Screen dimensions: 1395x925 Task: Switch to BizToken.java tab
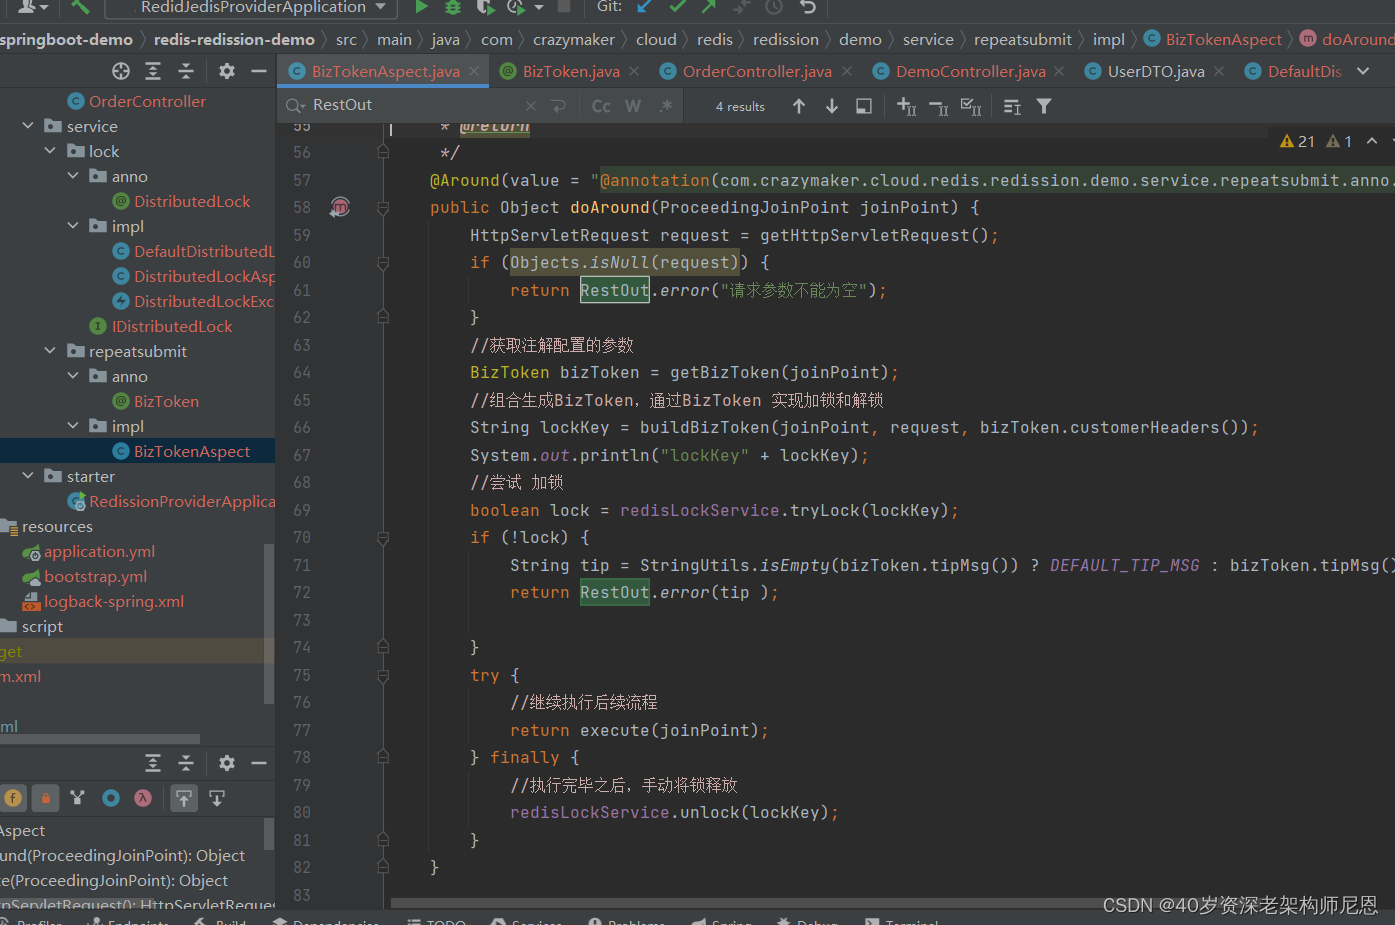pos(571,71)
